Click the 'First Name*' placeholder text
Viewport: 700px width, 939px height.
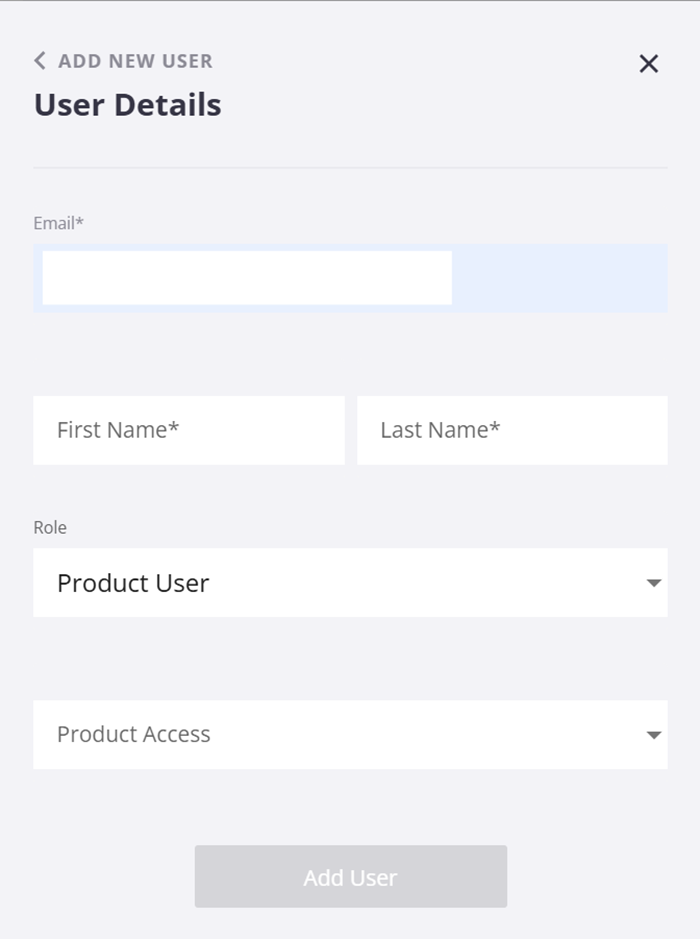point(118,430)
